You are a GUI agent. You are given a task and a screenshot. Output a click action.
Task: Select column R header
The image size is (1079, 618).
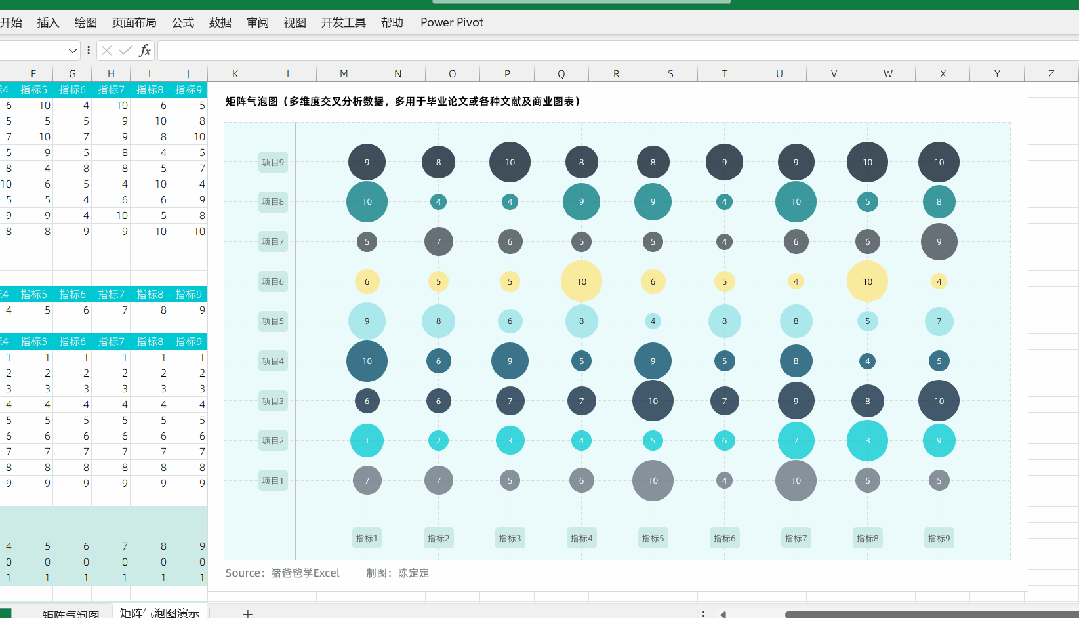click(x=616, y=73)
